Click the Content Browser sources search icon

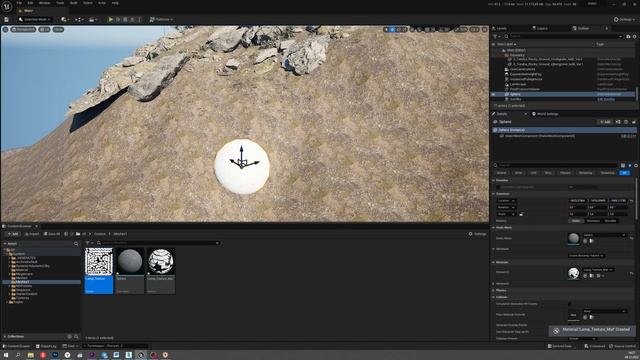[76, 244]
